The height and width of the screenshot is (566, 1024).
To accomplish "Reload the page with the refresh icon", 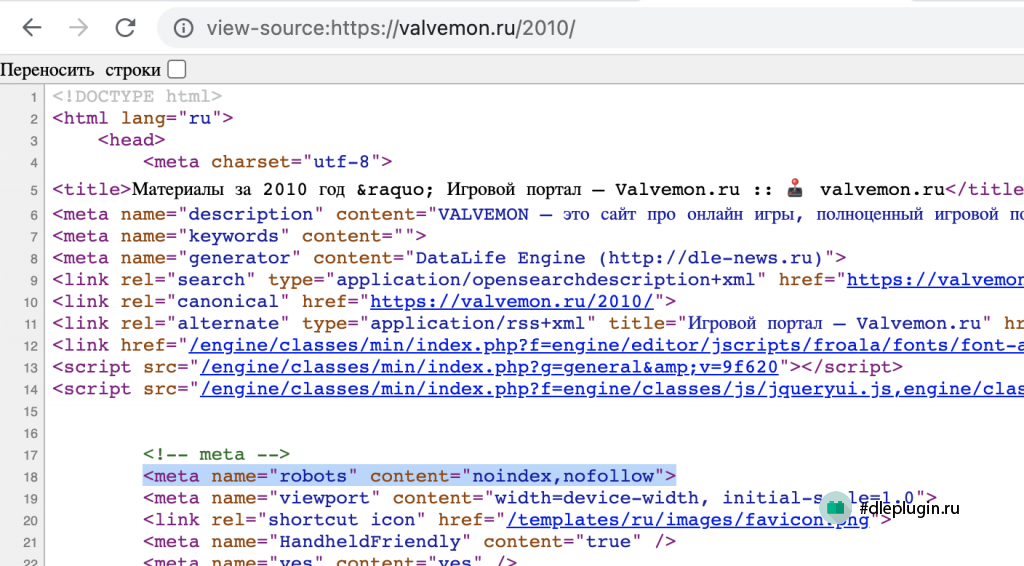I will tap(125, 27).
